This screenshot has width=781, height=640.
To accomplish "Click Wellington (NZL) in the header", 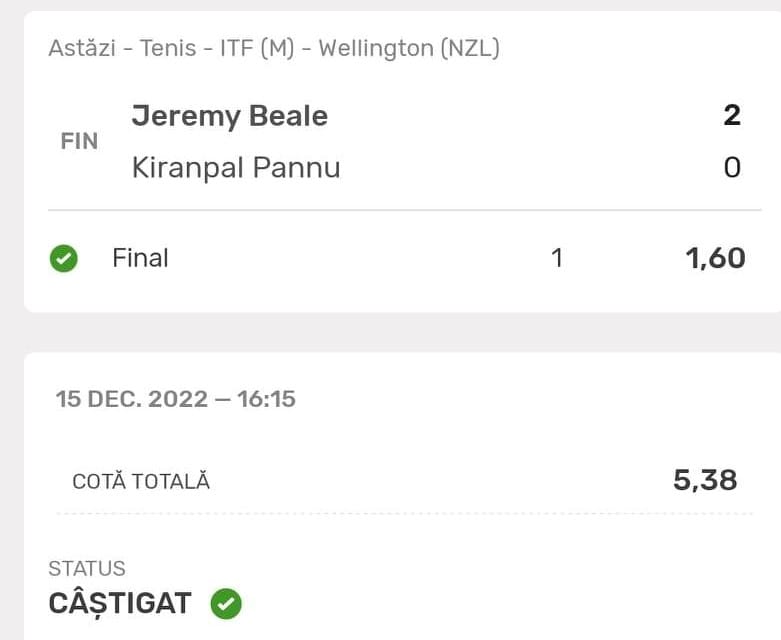I will click(x=409, y=48).
